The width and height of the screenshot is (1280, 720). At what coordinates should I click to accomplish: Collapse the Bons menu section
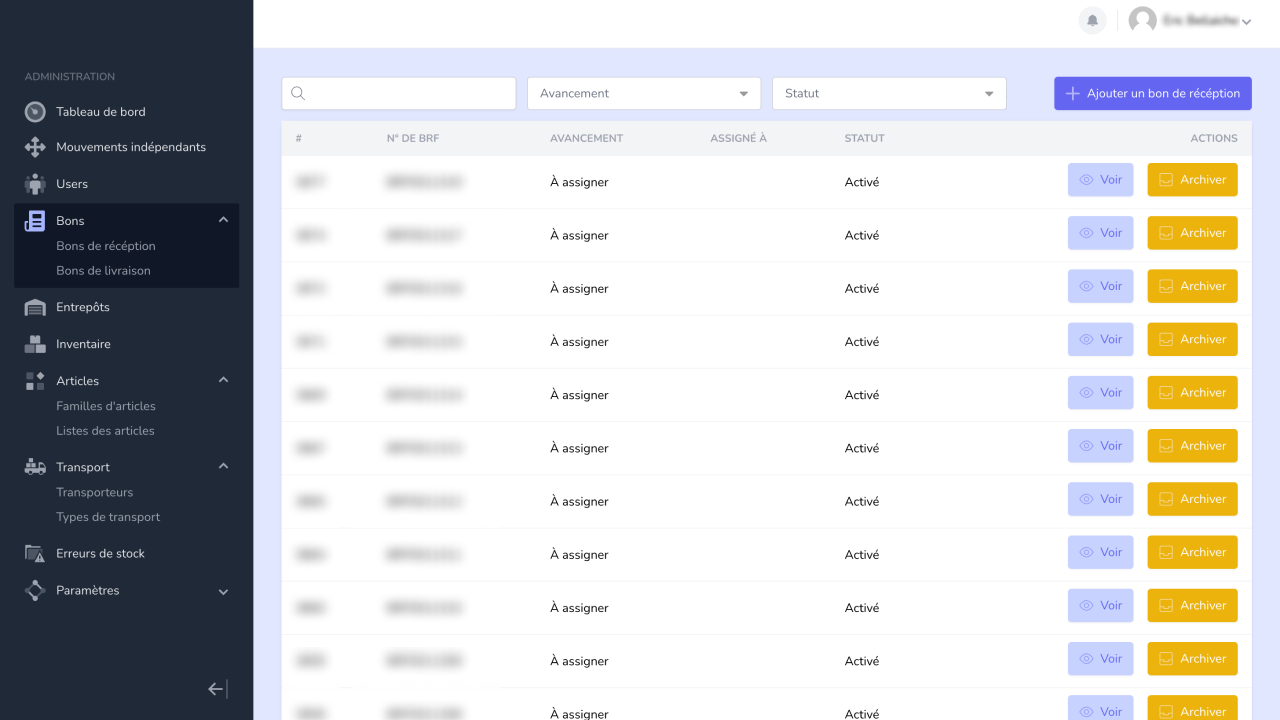click(x=223, y=220)
